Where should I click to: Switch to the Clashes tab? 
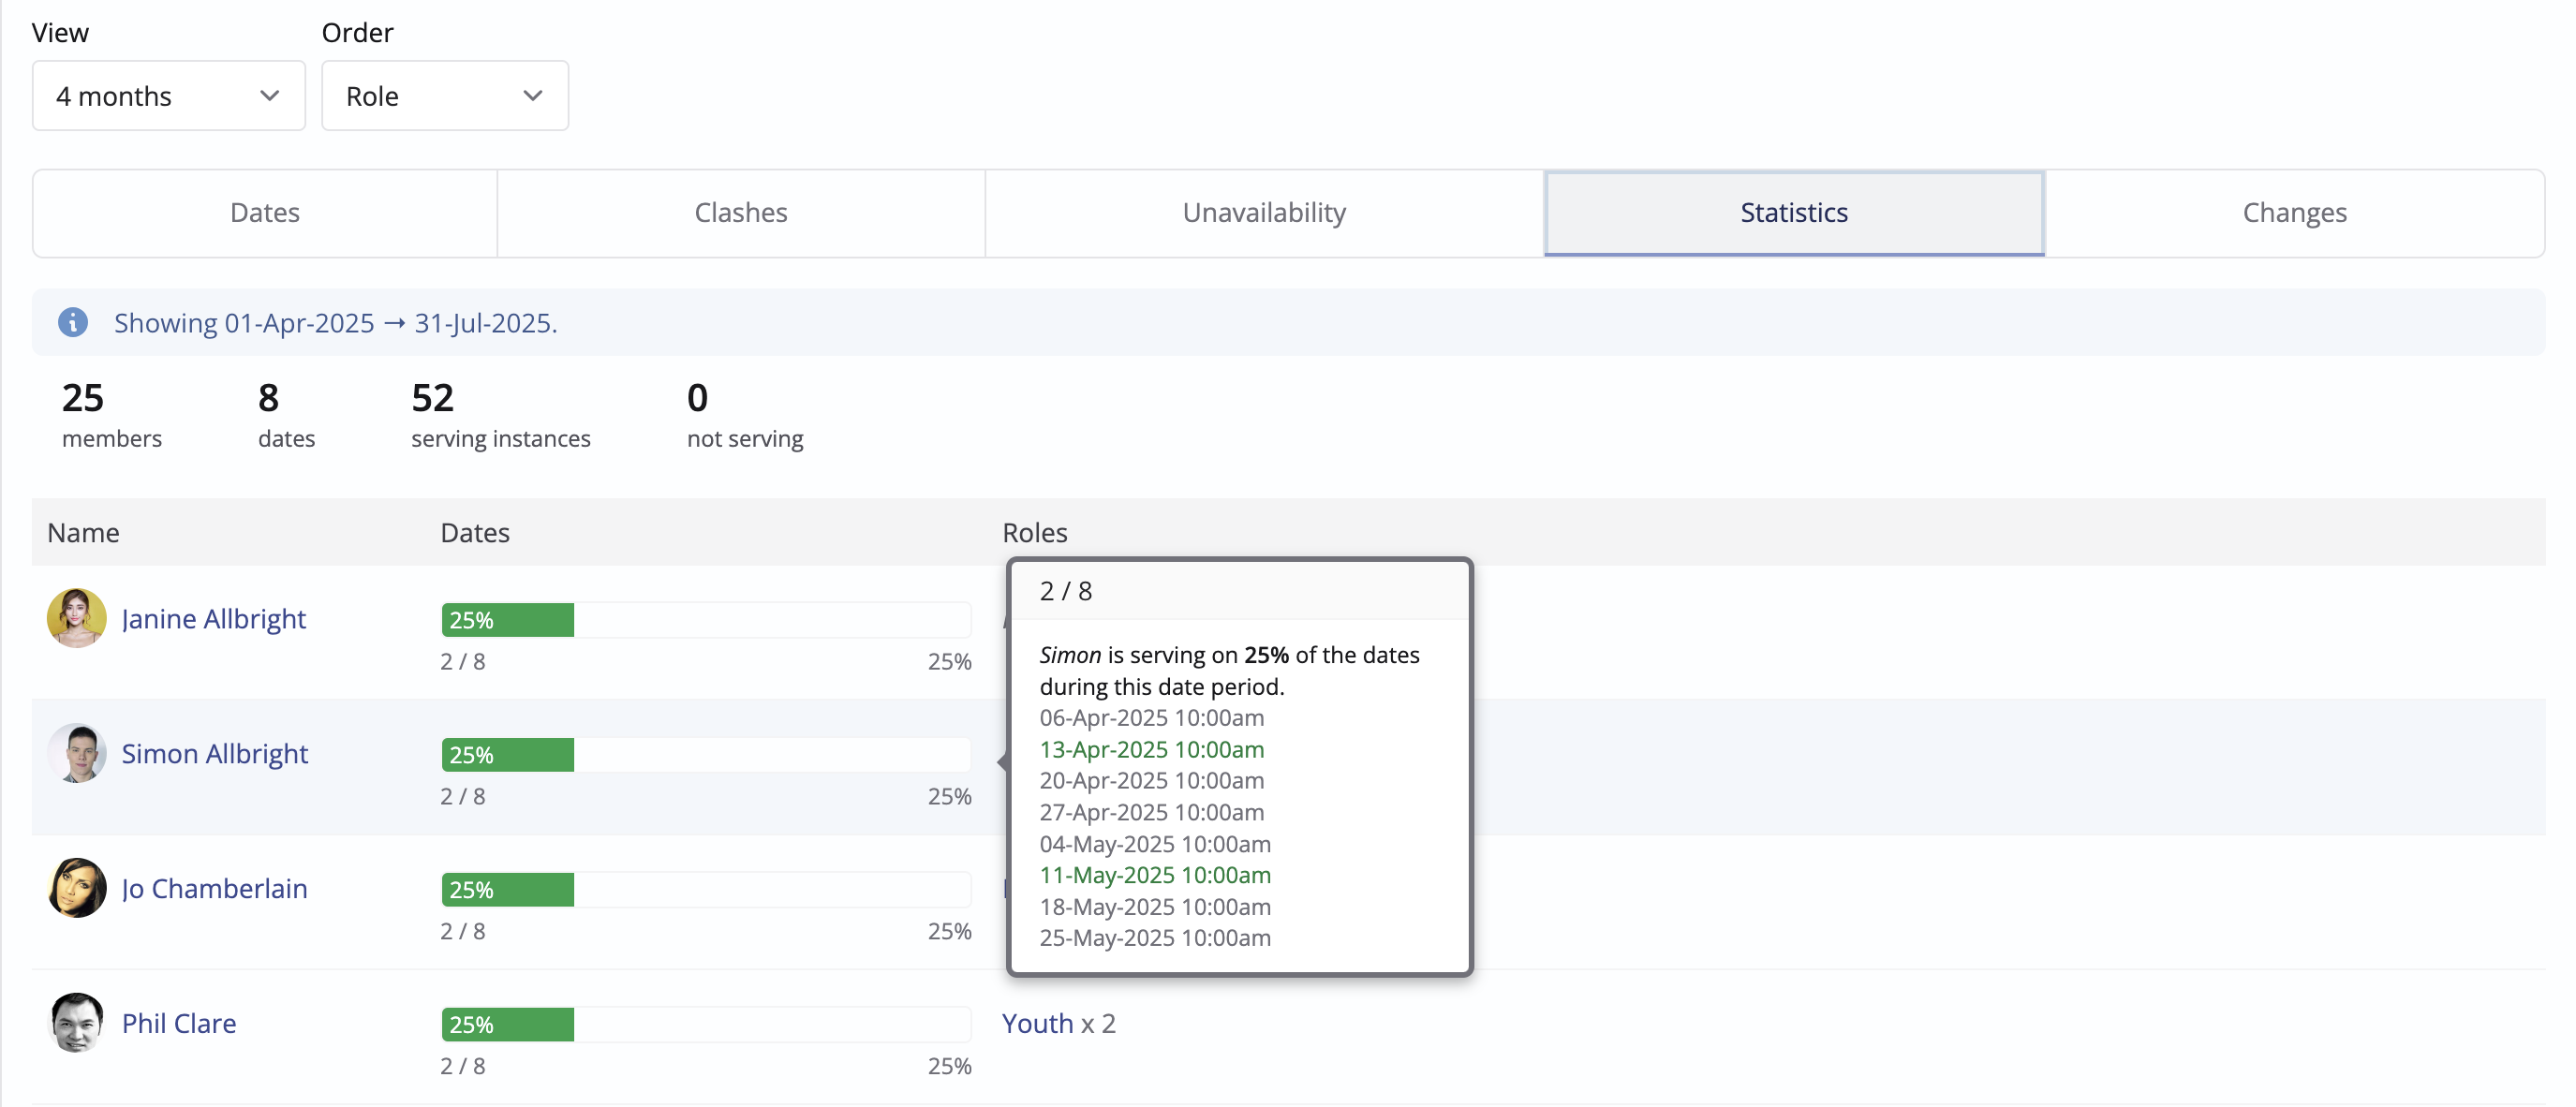tap(740, 213)
